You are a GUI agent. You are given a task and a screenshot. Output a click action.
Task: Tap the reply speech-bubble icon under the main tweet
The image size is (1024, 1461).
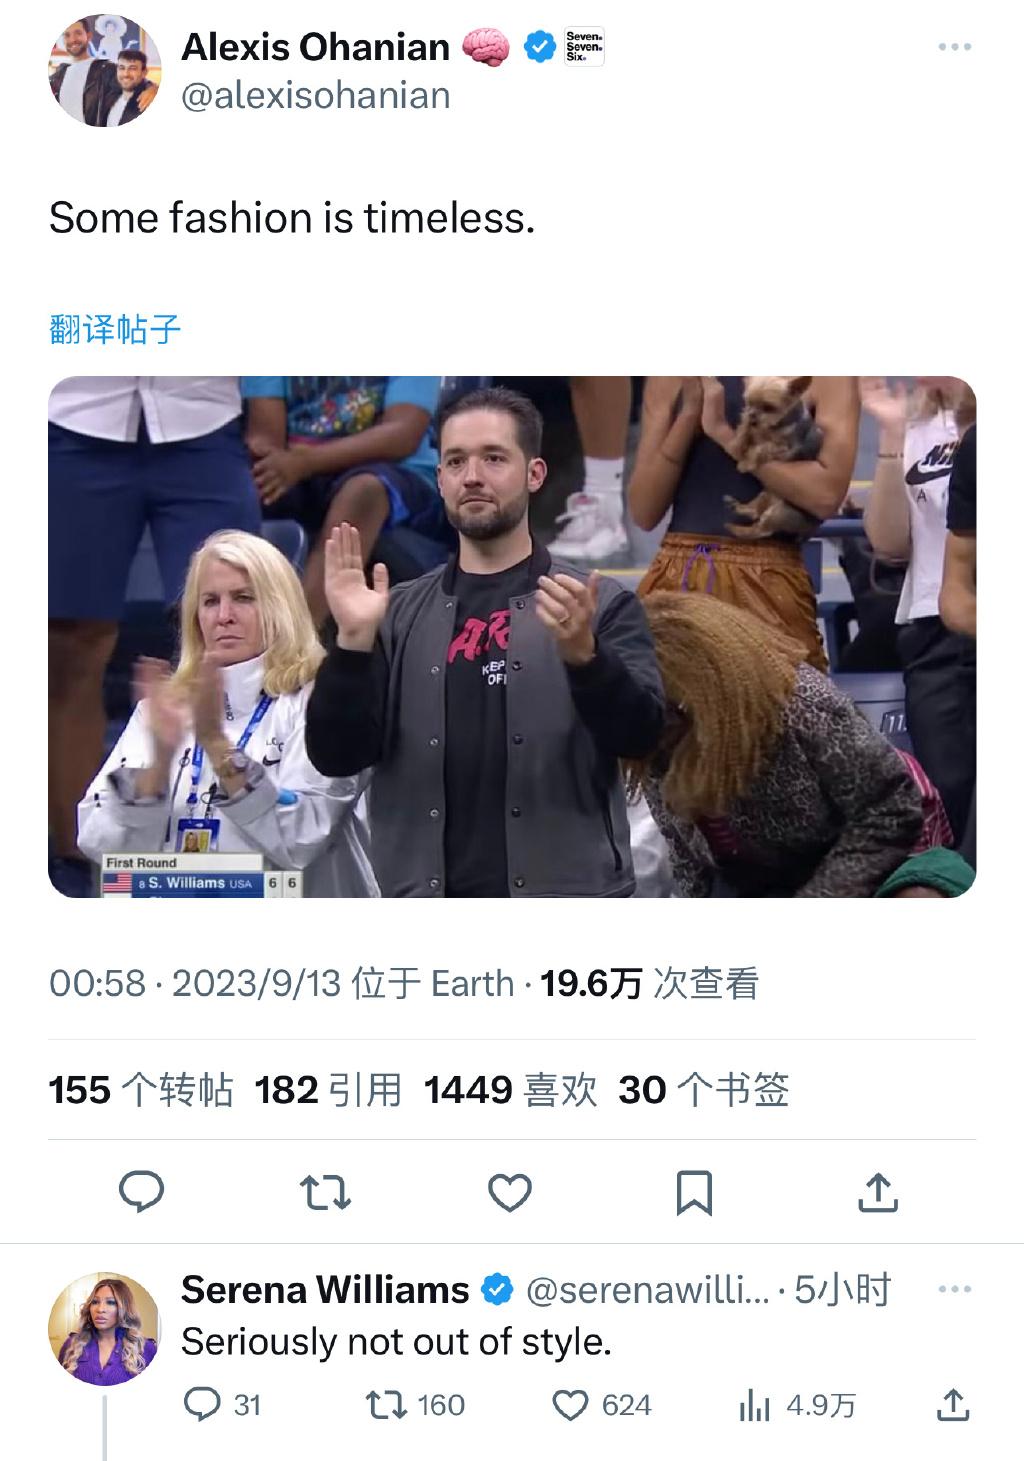click(141, 1192)
